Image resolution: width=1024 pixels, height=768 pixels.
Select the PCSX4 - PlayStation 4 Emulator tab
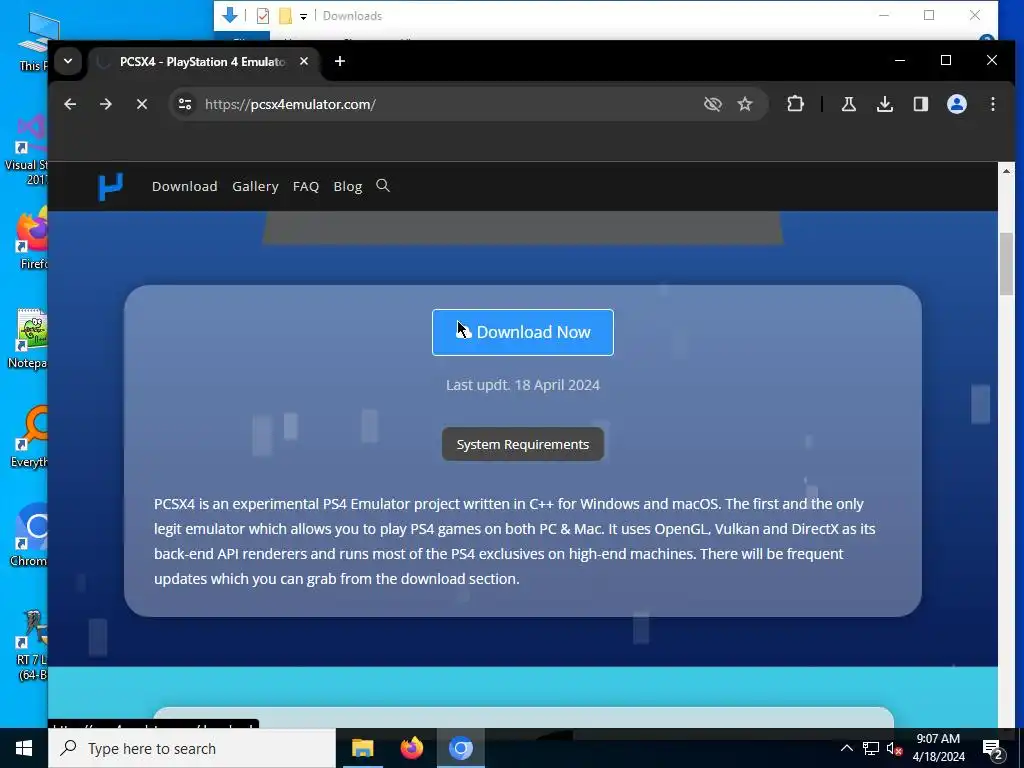[202, 62]
